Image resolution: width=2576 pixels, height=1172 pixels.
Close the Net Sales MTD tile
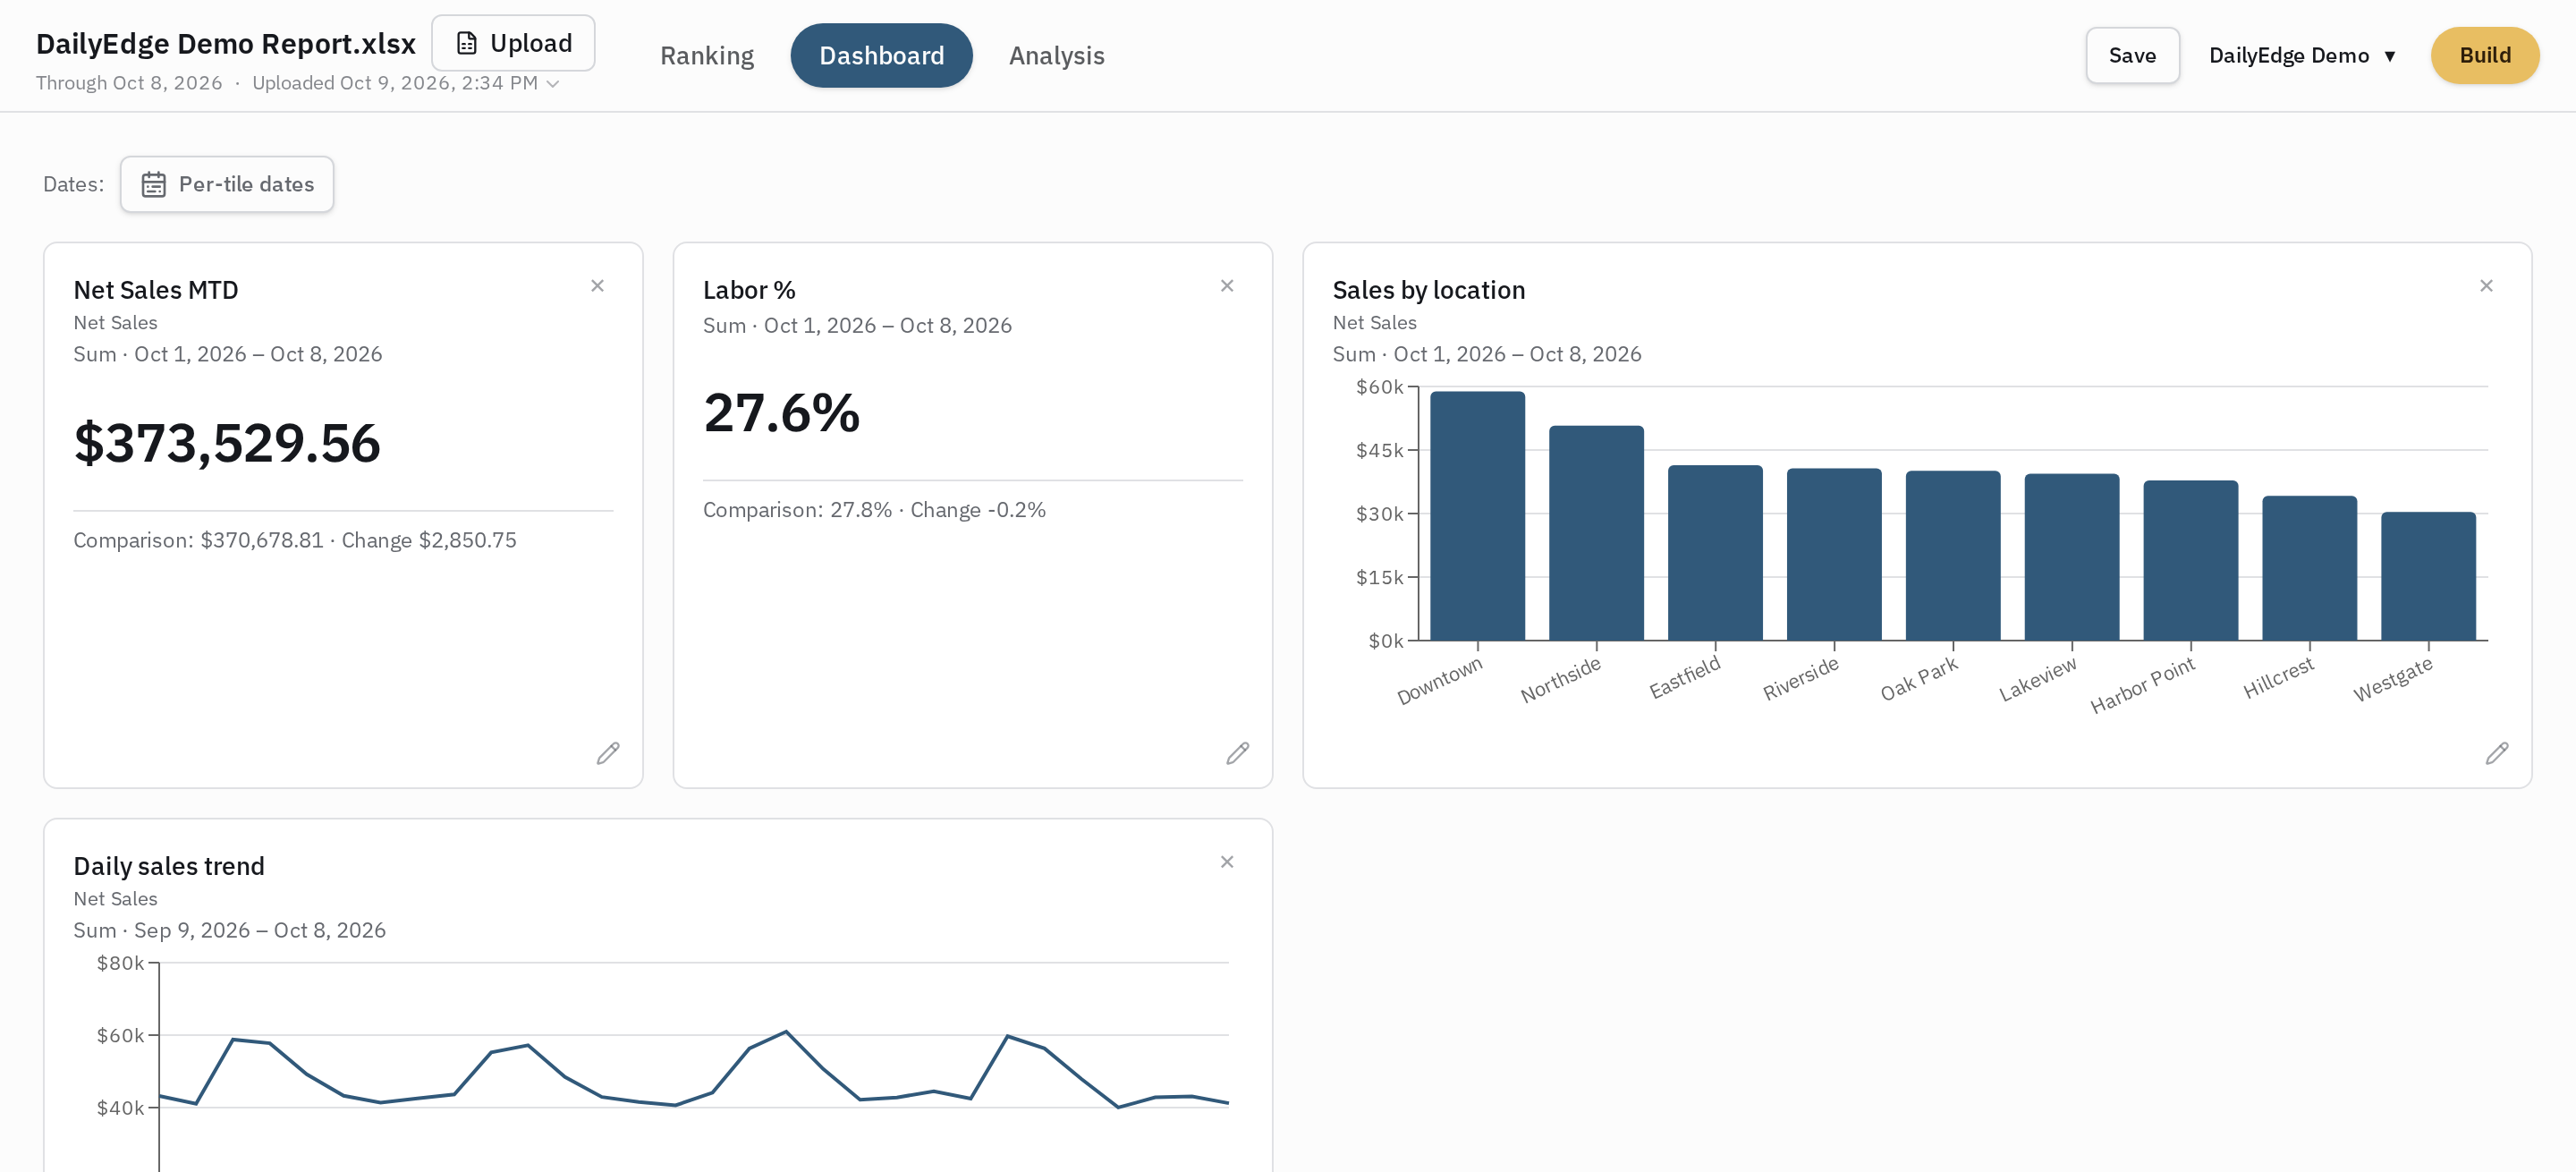tap(597, 286)
